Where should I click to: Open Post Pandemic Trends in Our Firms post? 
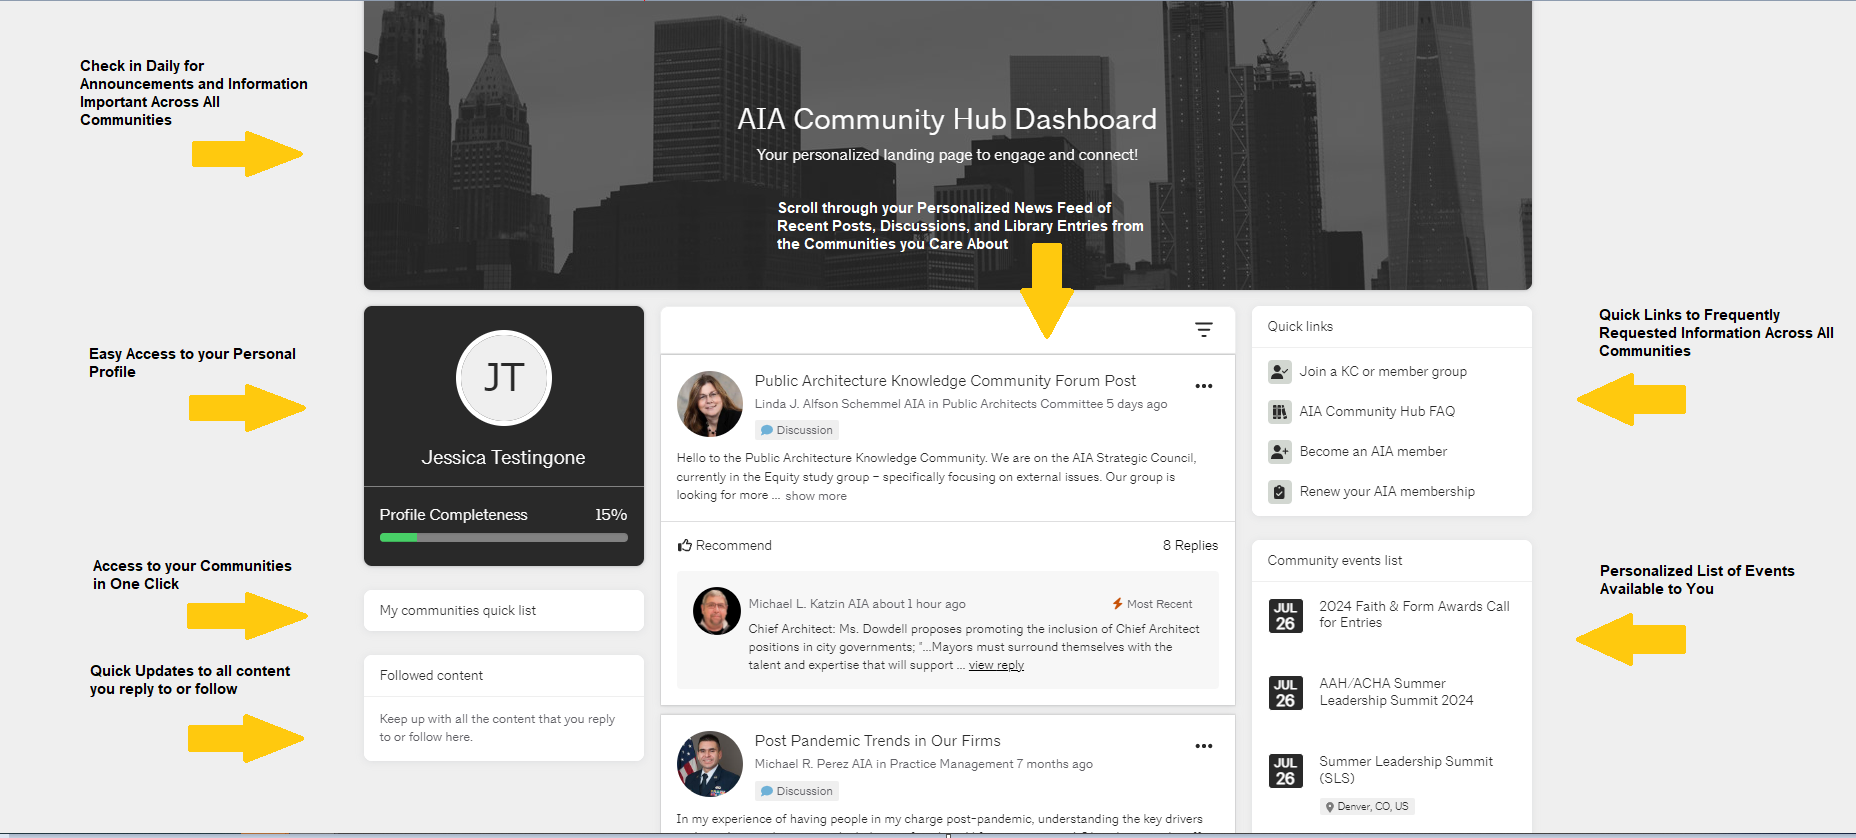[877, 741]
